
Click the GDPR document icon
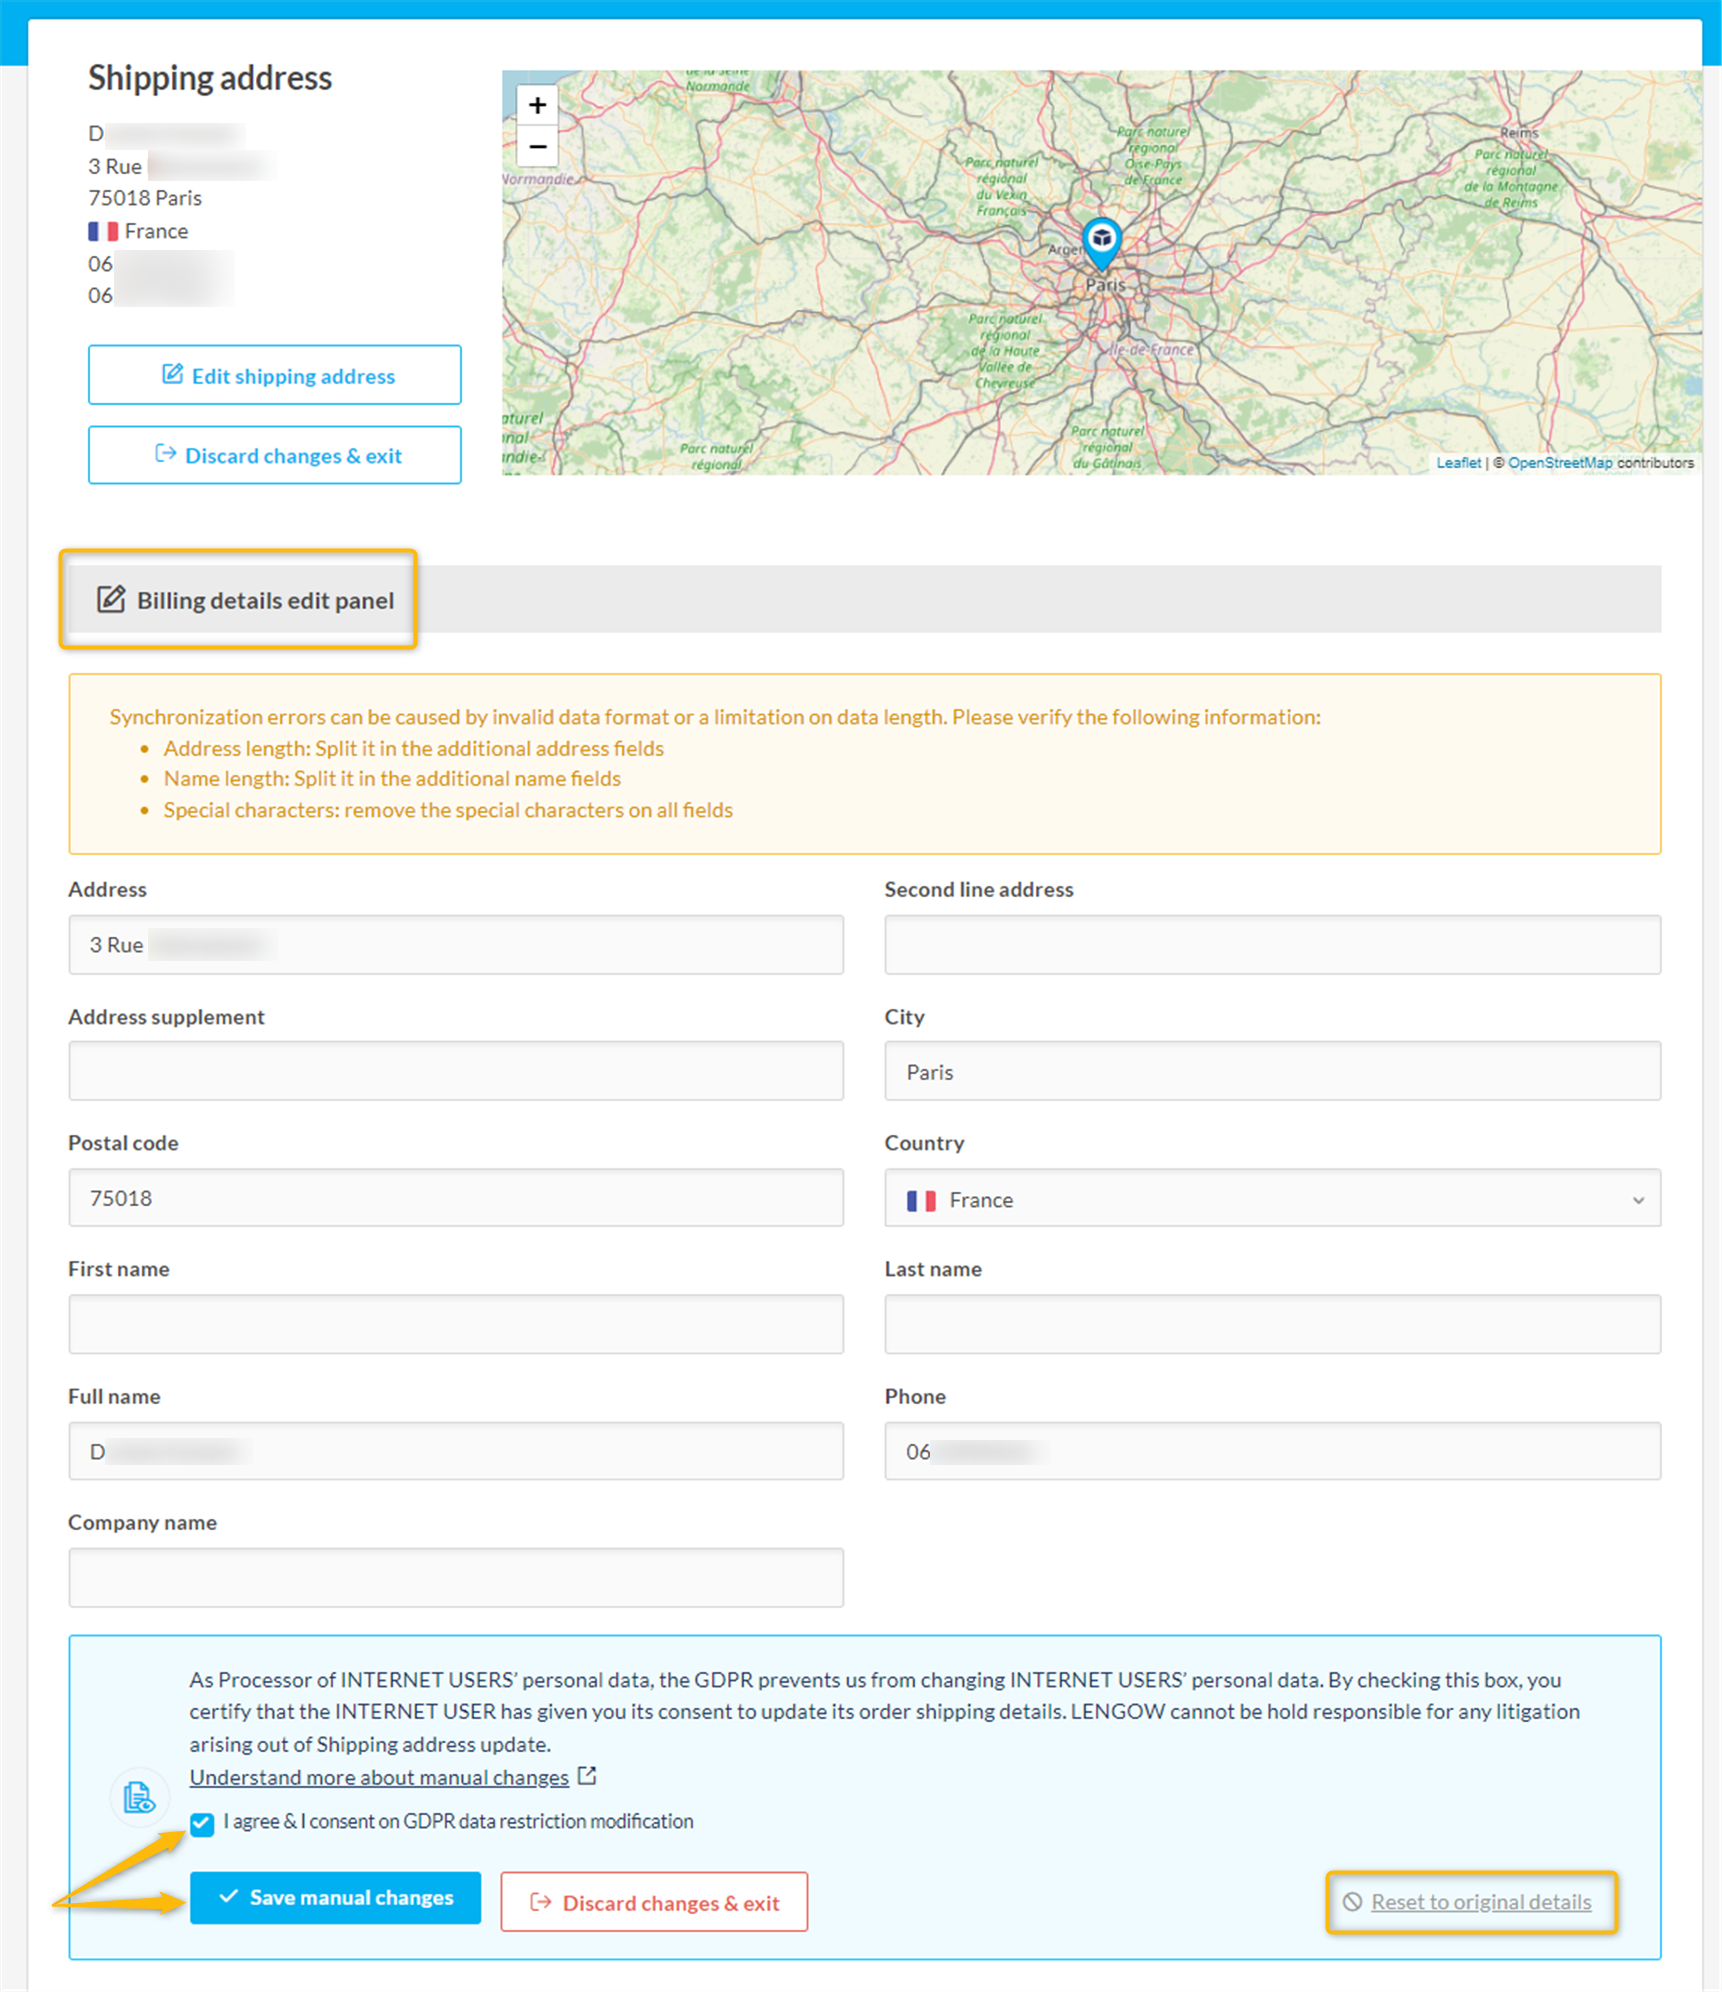click(x=139, y=1797)
